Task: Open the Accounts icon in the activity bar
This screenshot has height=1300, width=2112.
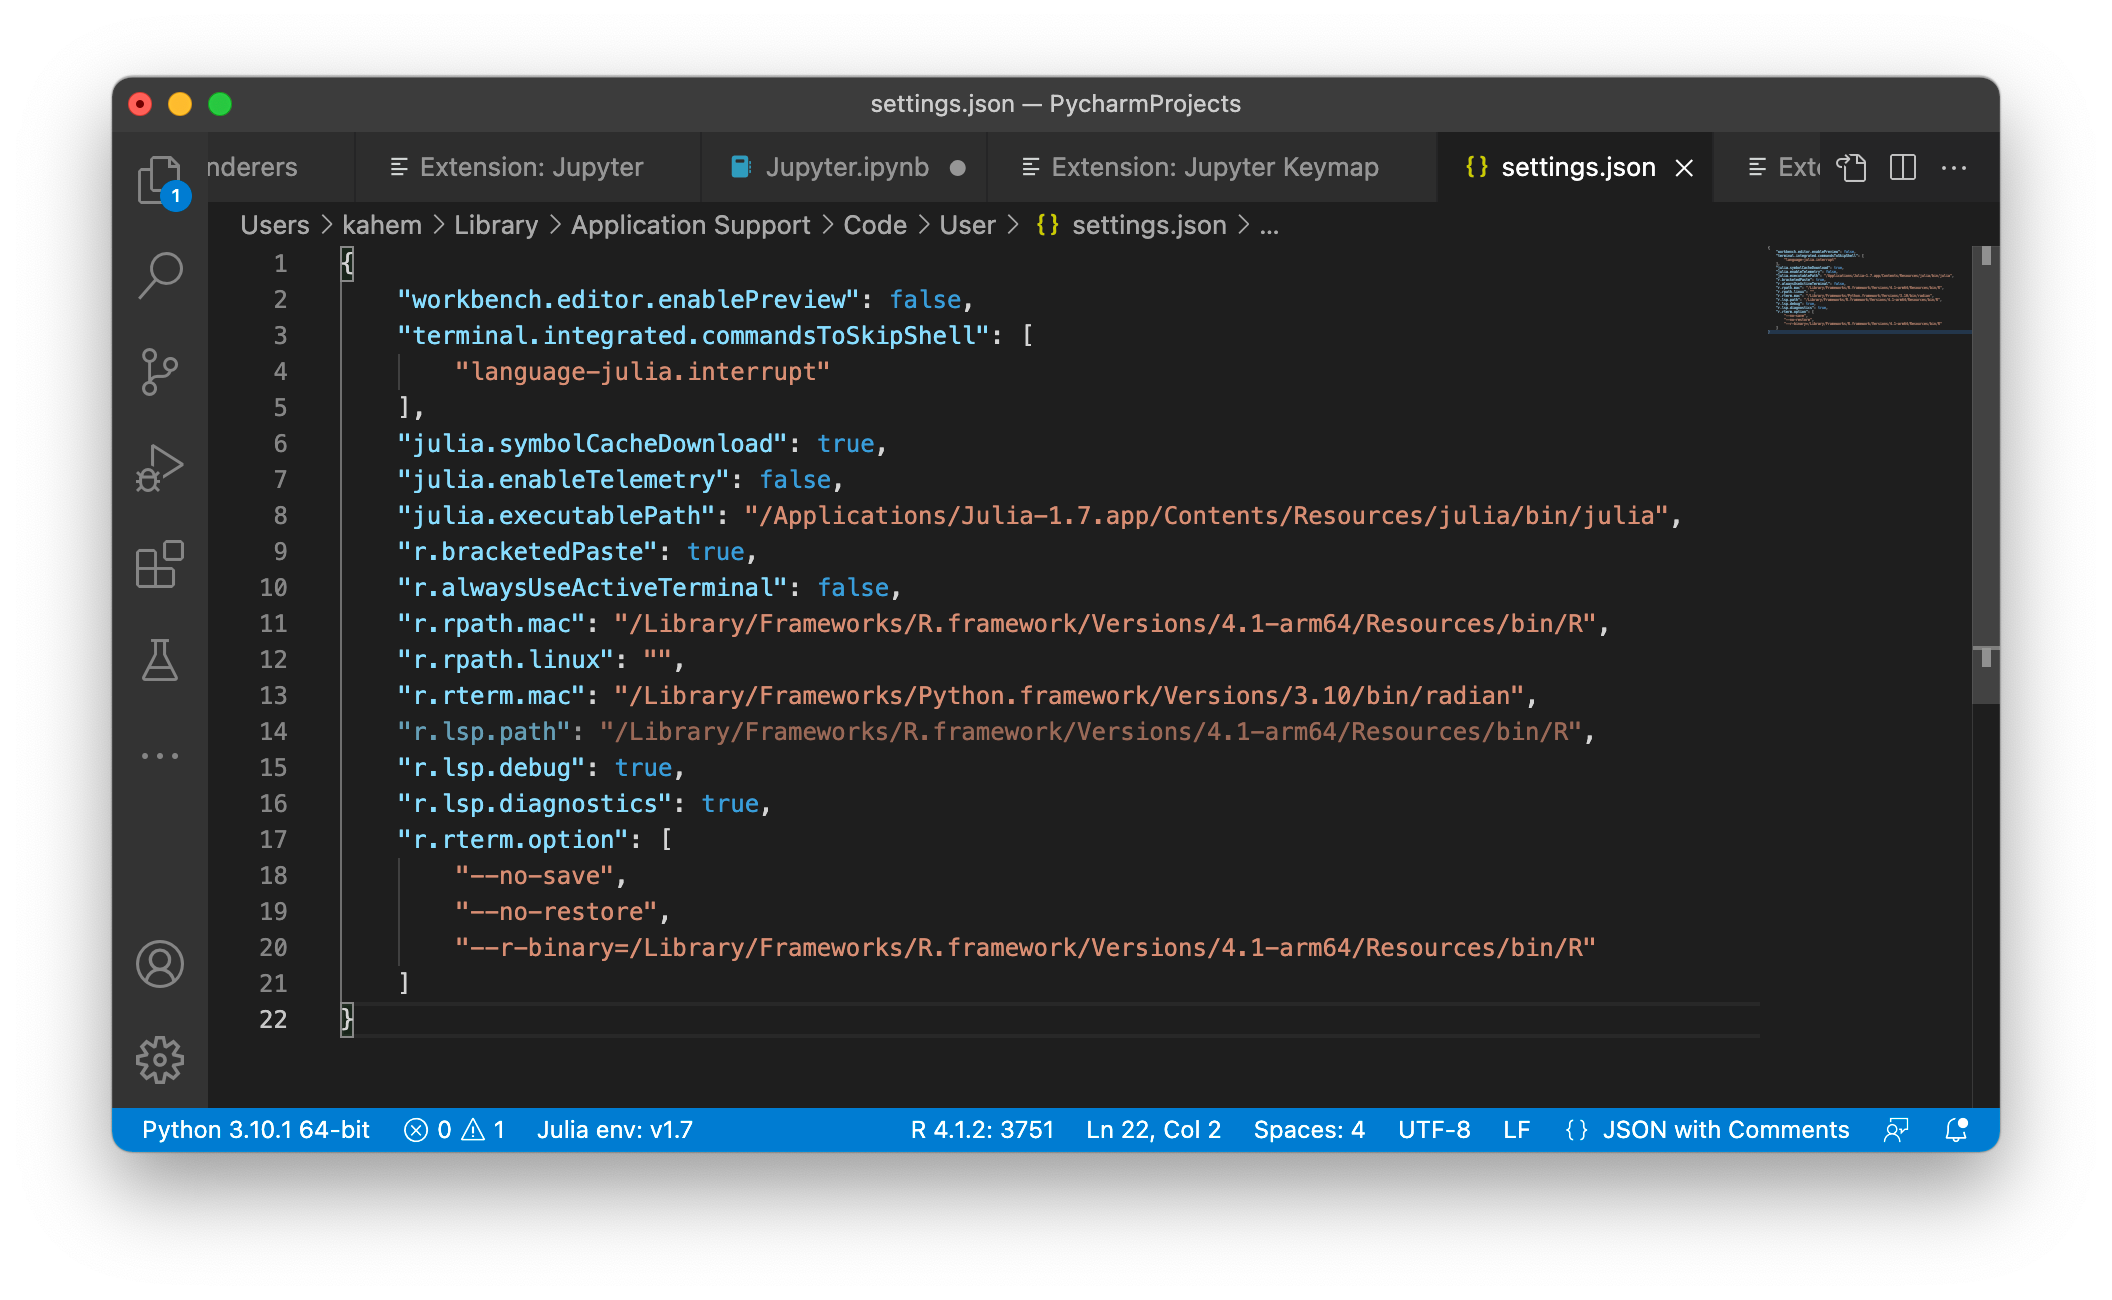Action: [159, 964]
